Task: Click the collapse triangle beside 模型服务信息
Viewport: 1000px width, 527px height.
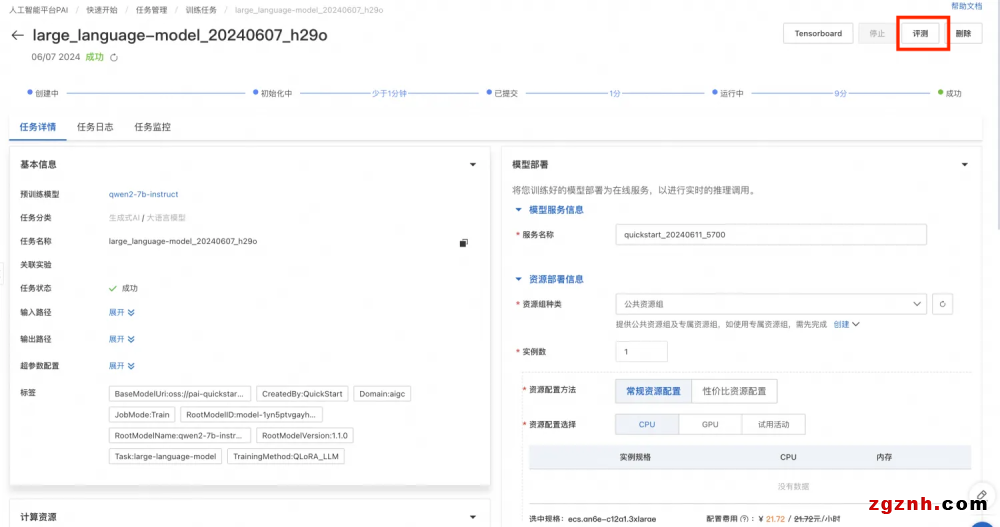Action: pyautogui.click(x=518, y=210)
